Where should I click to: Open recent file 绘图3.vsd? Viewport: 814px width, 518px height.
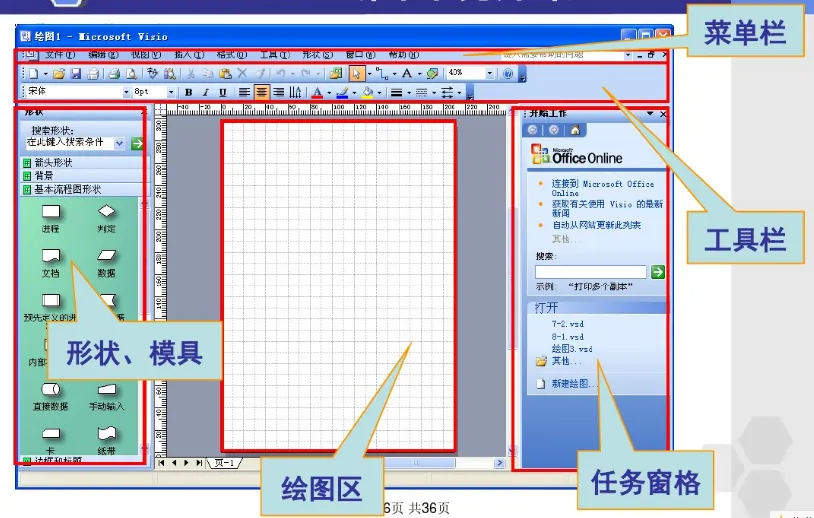point(572,349)
